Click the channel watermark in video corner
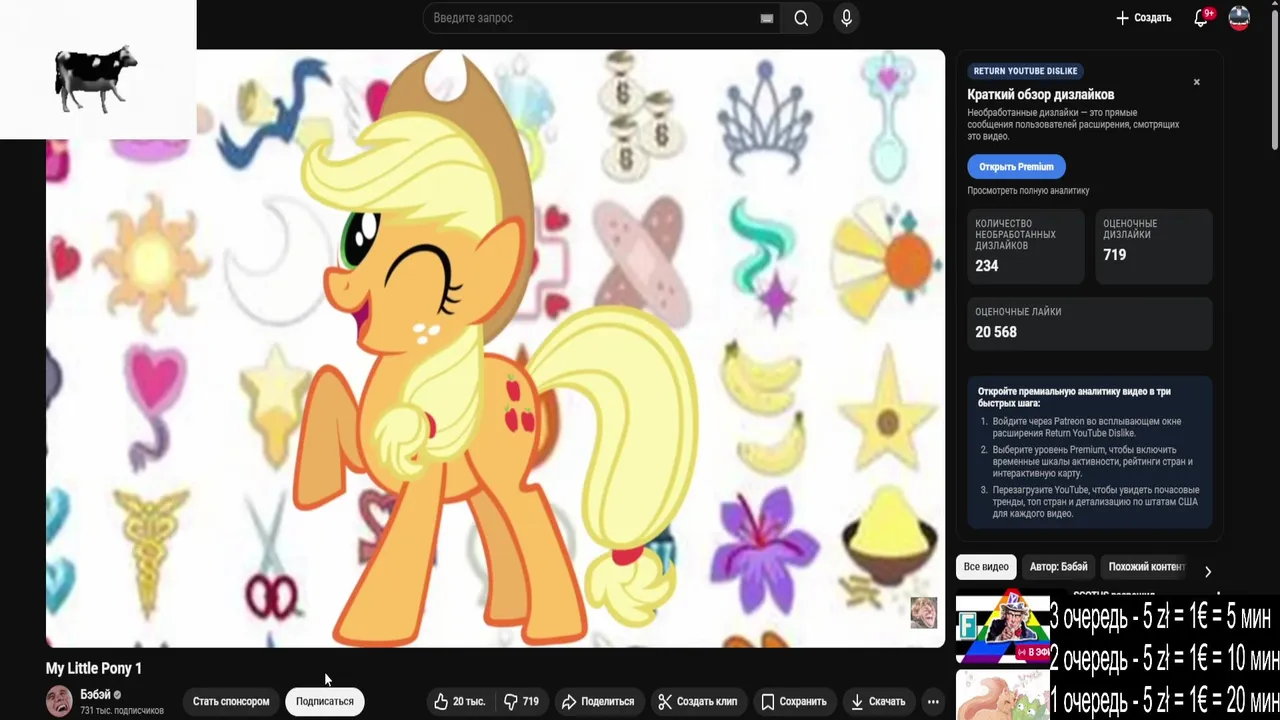Image resolution: width=1280 pixels, height=720 pixels. click(x=924, y=612)
